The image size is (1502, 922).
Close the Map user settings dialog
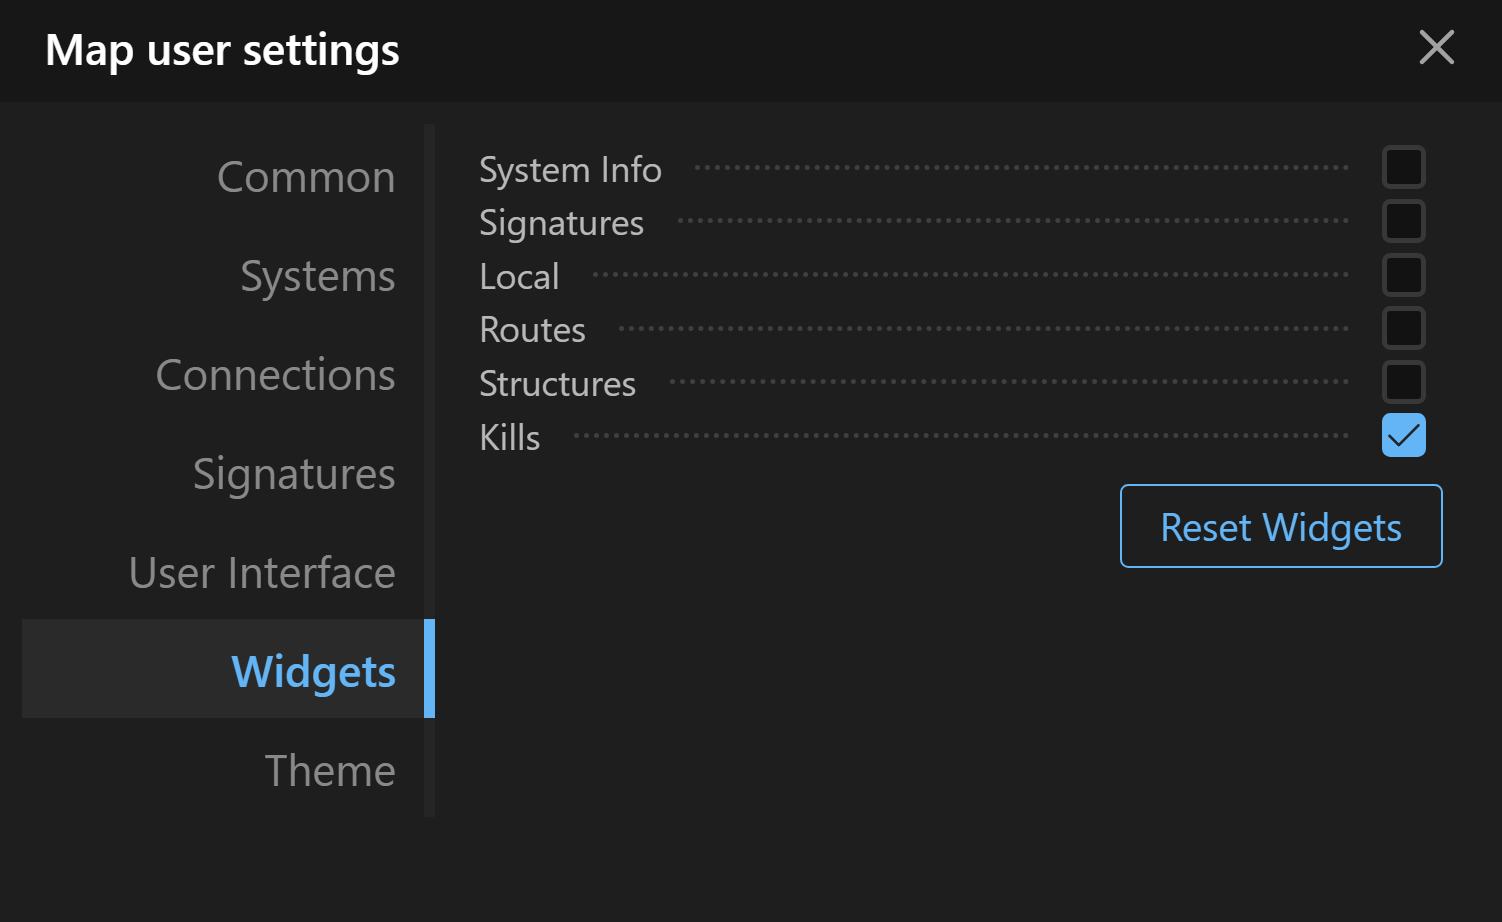click(x=1437, y=47)
